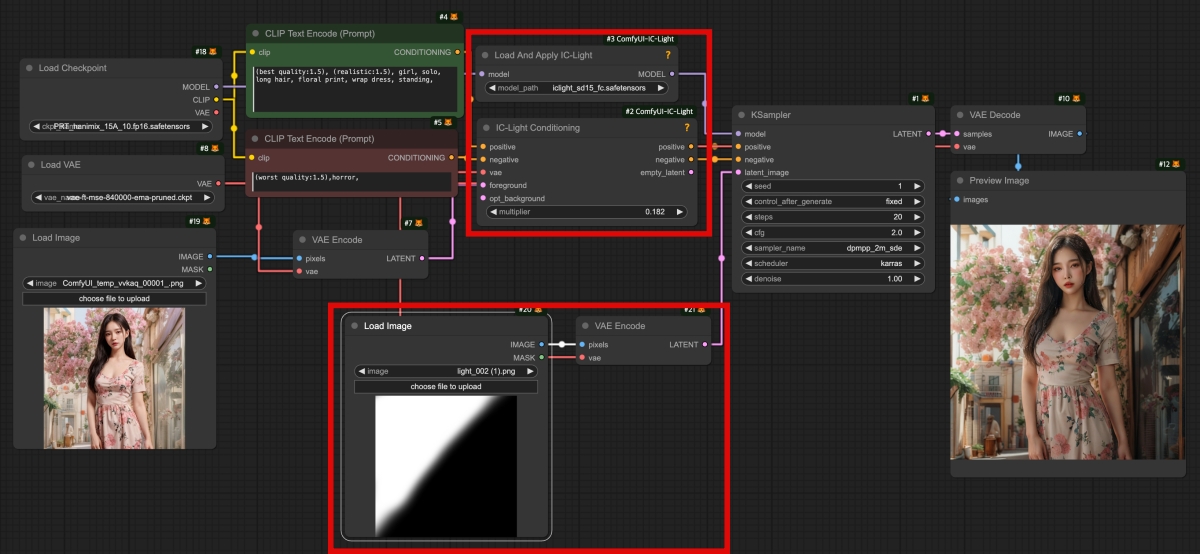This screenshot has height=554, width=1200.
Task: Toggle collapse dot on Load Image with light_002 file
Action: pyautogui.click(x=353, y=326)
